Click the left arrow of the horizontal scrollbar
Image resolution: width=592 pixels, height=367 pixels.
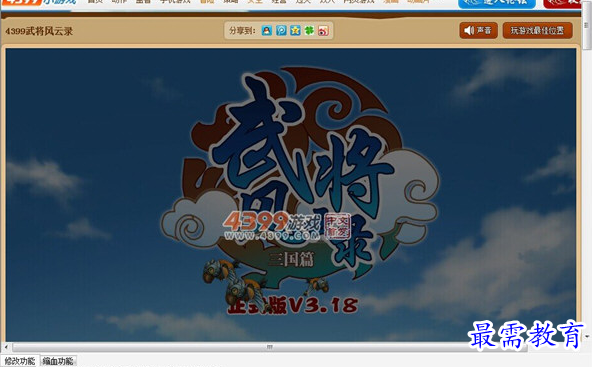tap(6, 347)
